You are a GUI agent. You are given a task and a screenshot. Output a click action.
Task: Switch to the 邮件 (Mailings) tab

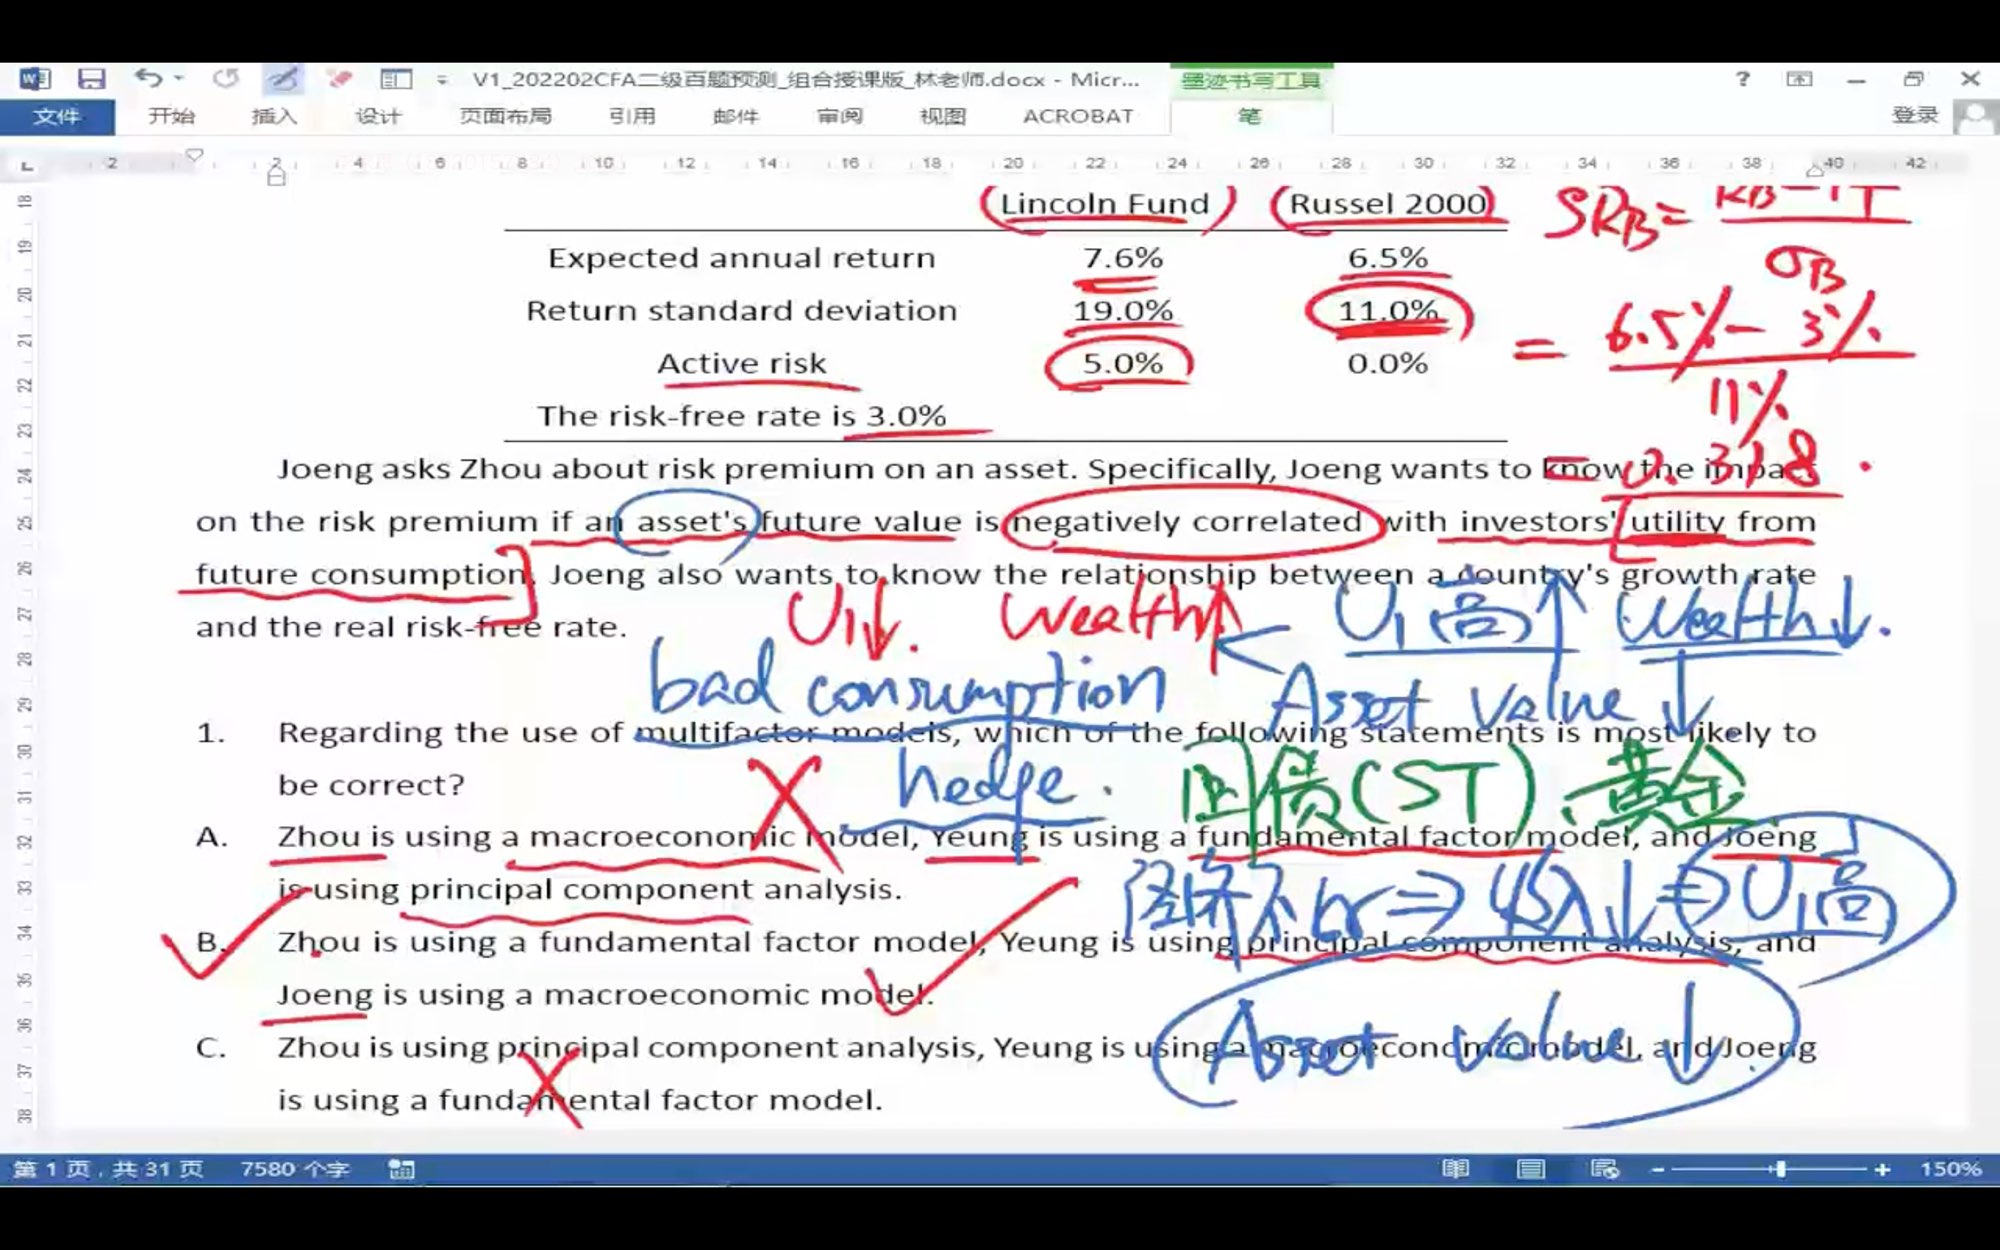[736, 116]
